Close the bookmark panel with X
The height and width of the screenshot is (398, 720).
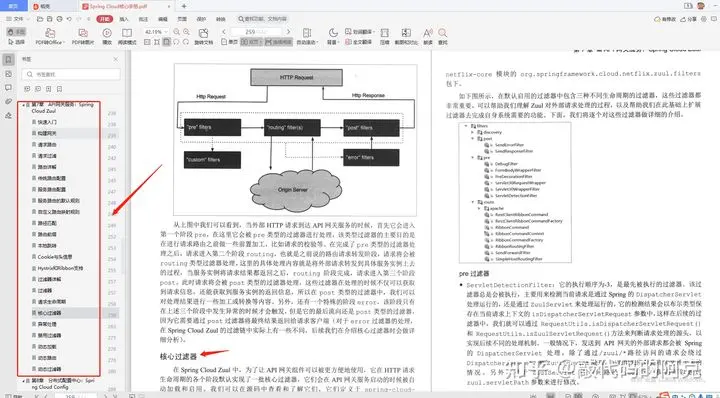pos(116,59)
